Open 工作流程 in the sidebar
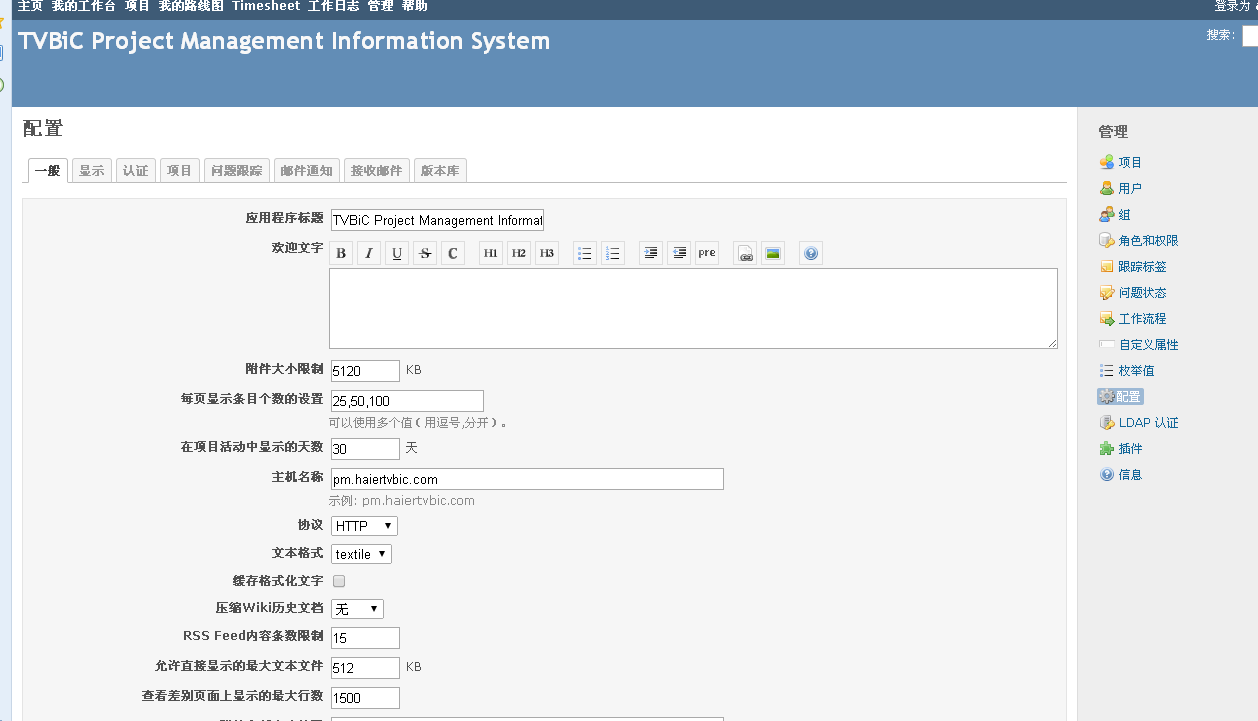1258x721 pixels. pos(1142,318)
